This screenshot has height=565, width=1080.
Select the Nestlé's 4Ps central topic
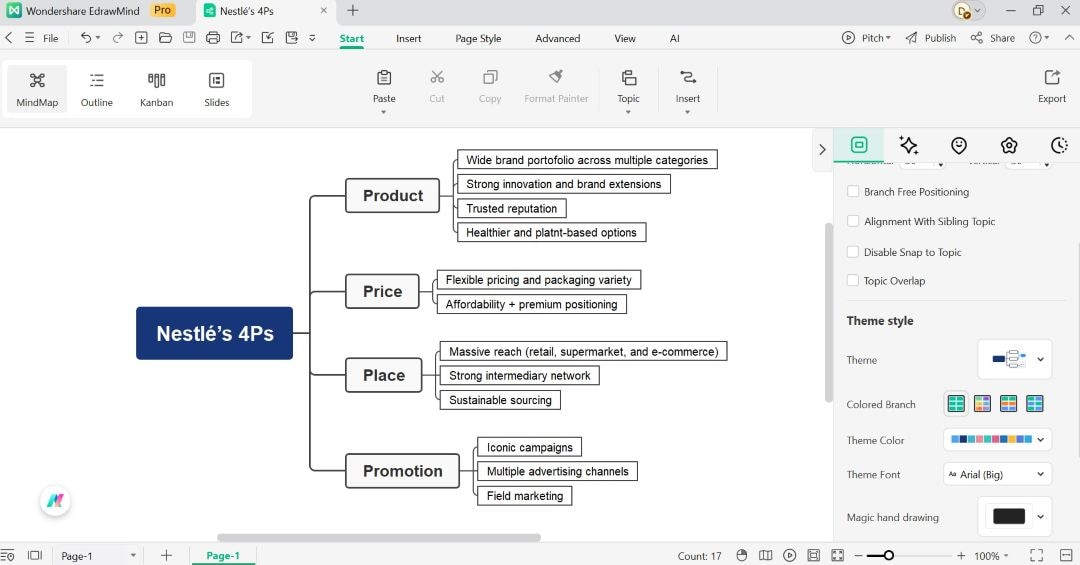pos(214,333)
